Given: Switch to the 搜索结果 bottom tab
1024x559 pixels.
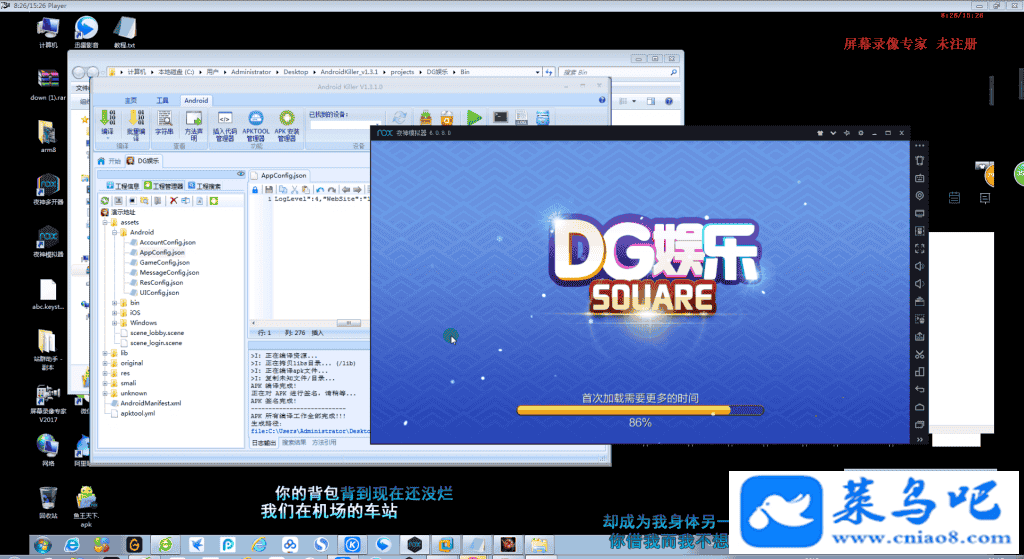Looking at the screenshot, I should pyautogui.click(x=294, y=441).
